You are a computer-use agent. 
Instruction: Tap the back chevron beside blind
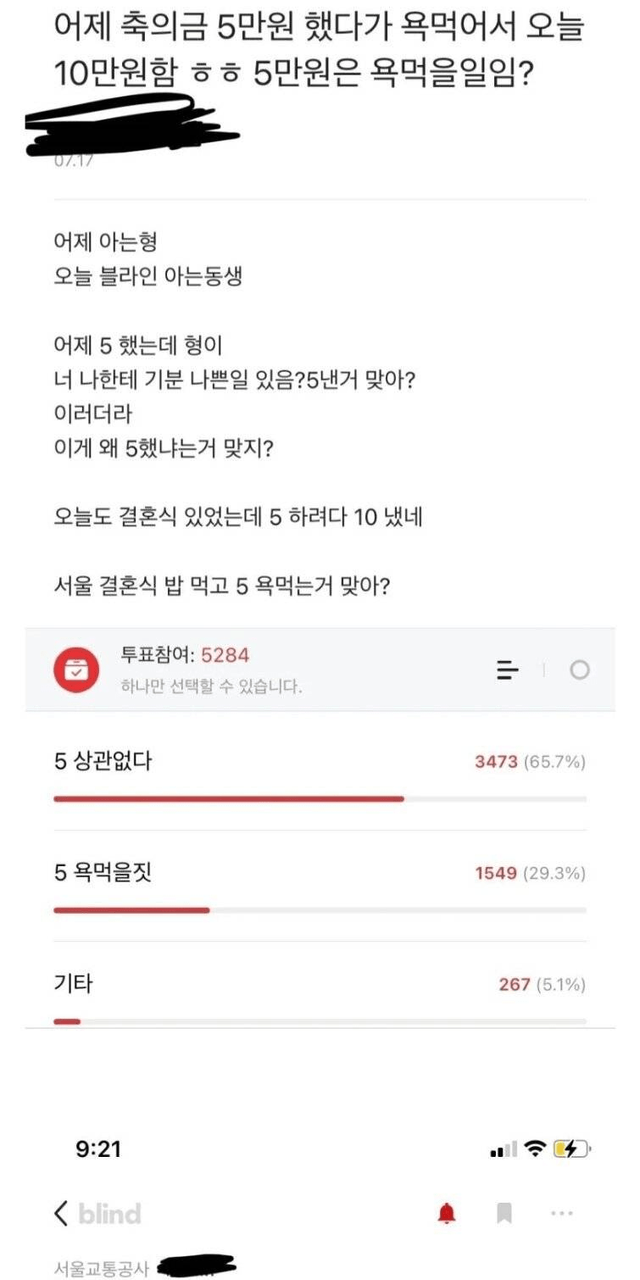pyautogui.click(x=62, y=1214)
